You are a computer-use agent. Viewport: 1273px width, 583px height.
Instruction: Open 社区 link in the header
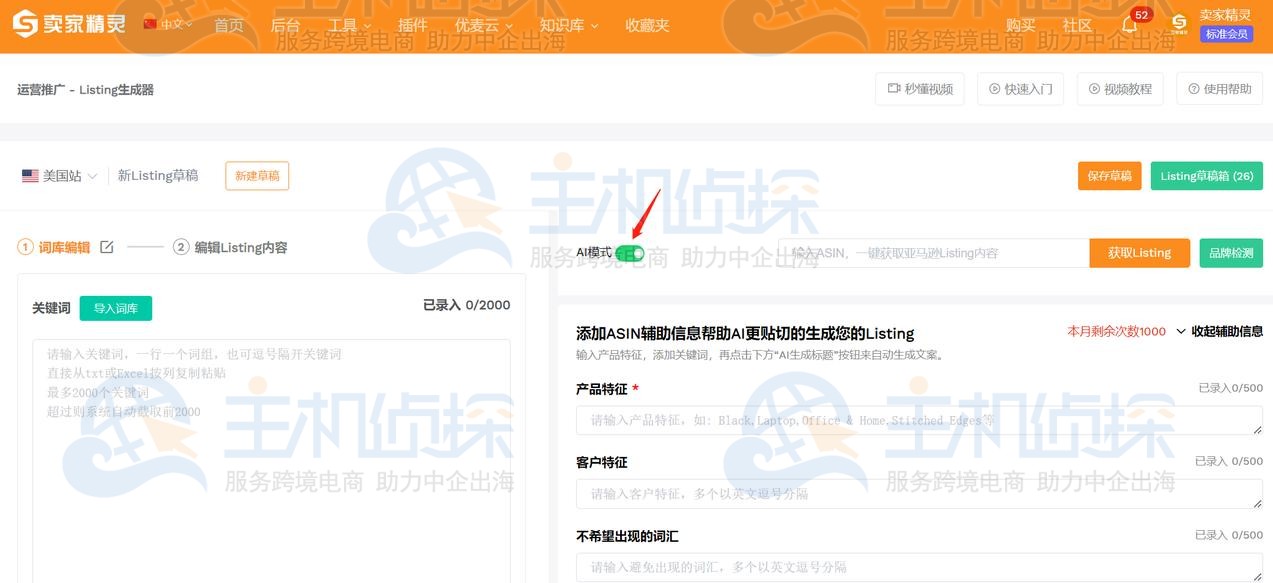tap(1077, 25)
